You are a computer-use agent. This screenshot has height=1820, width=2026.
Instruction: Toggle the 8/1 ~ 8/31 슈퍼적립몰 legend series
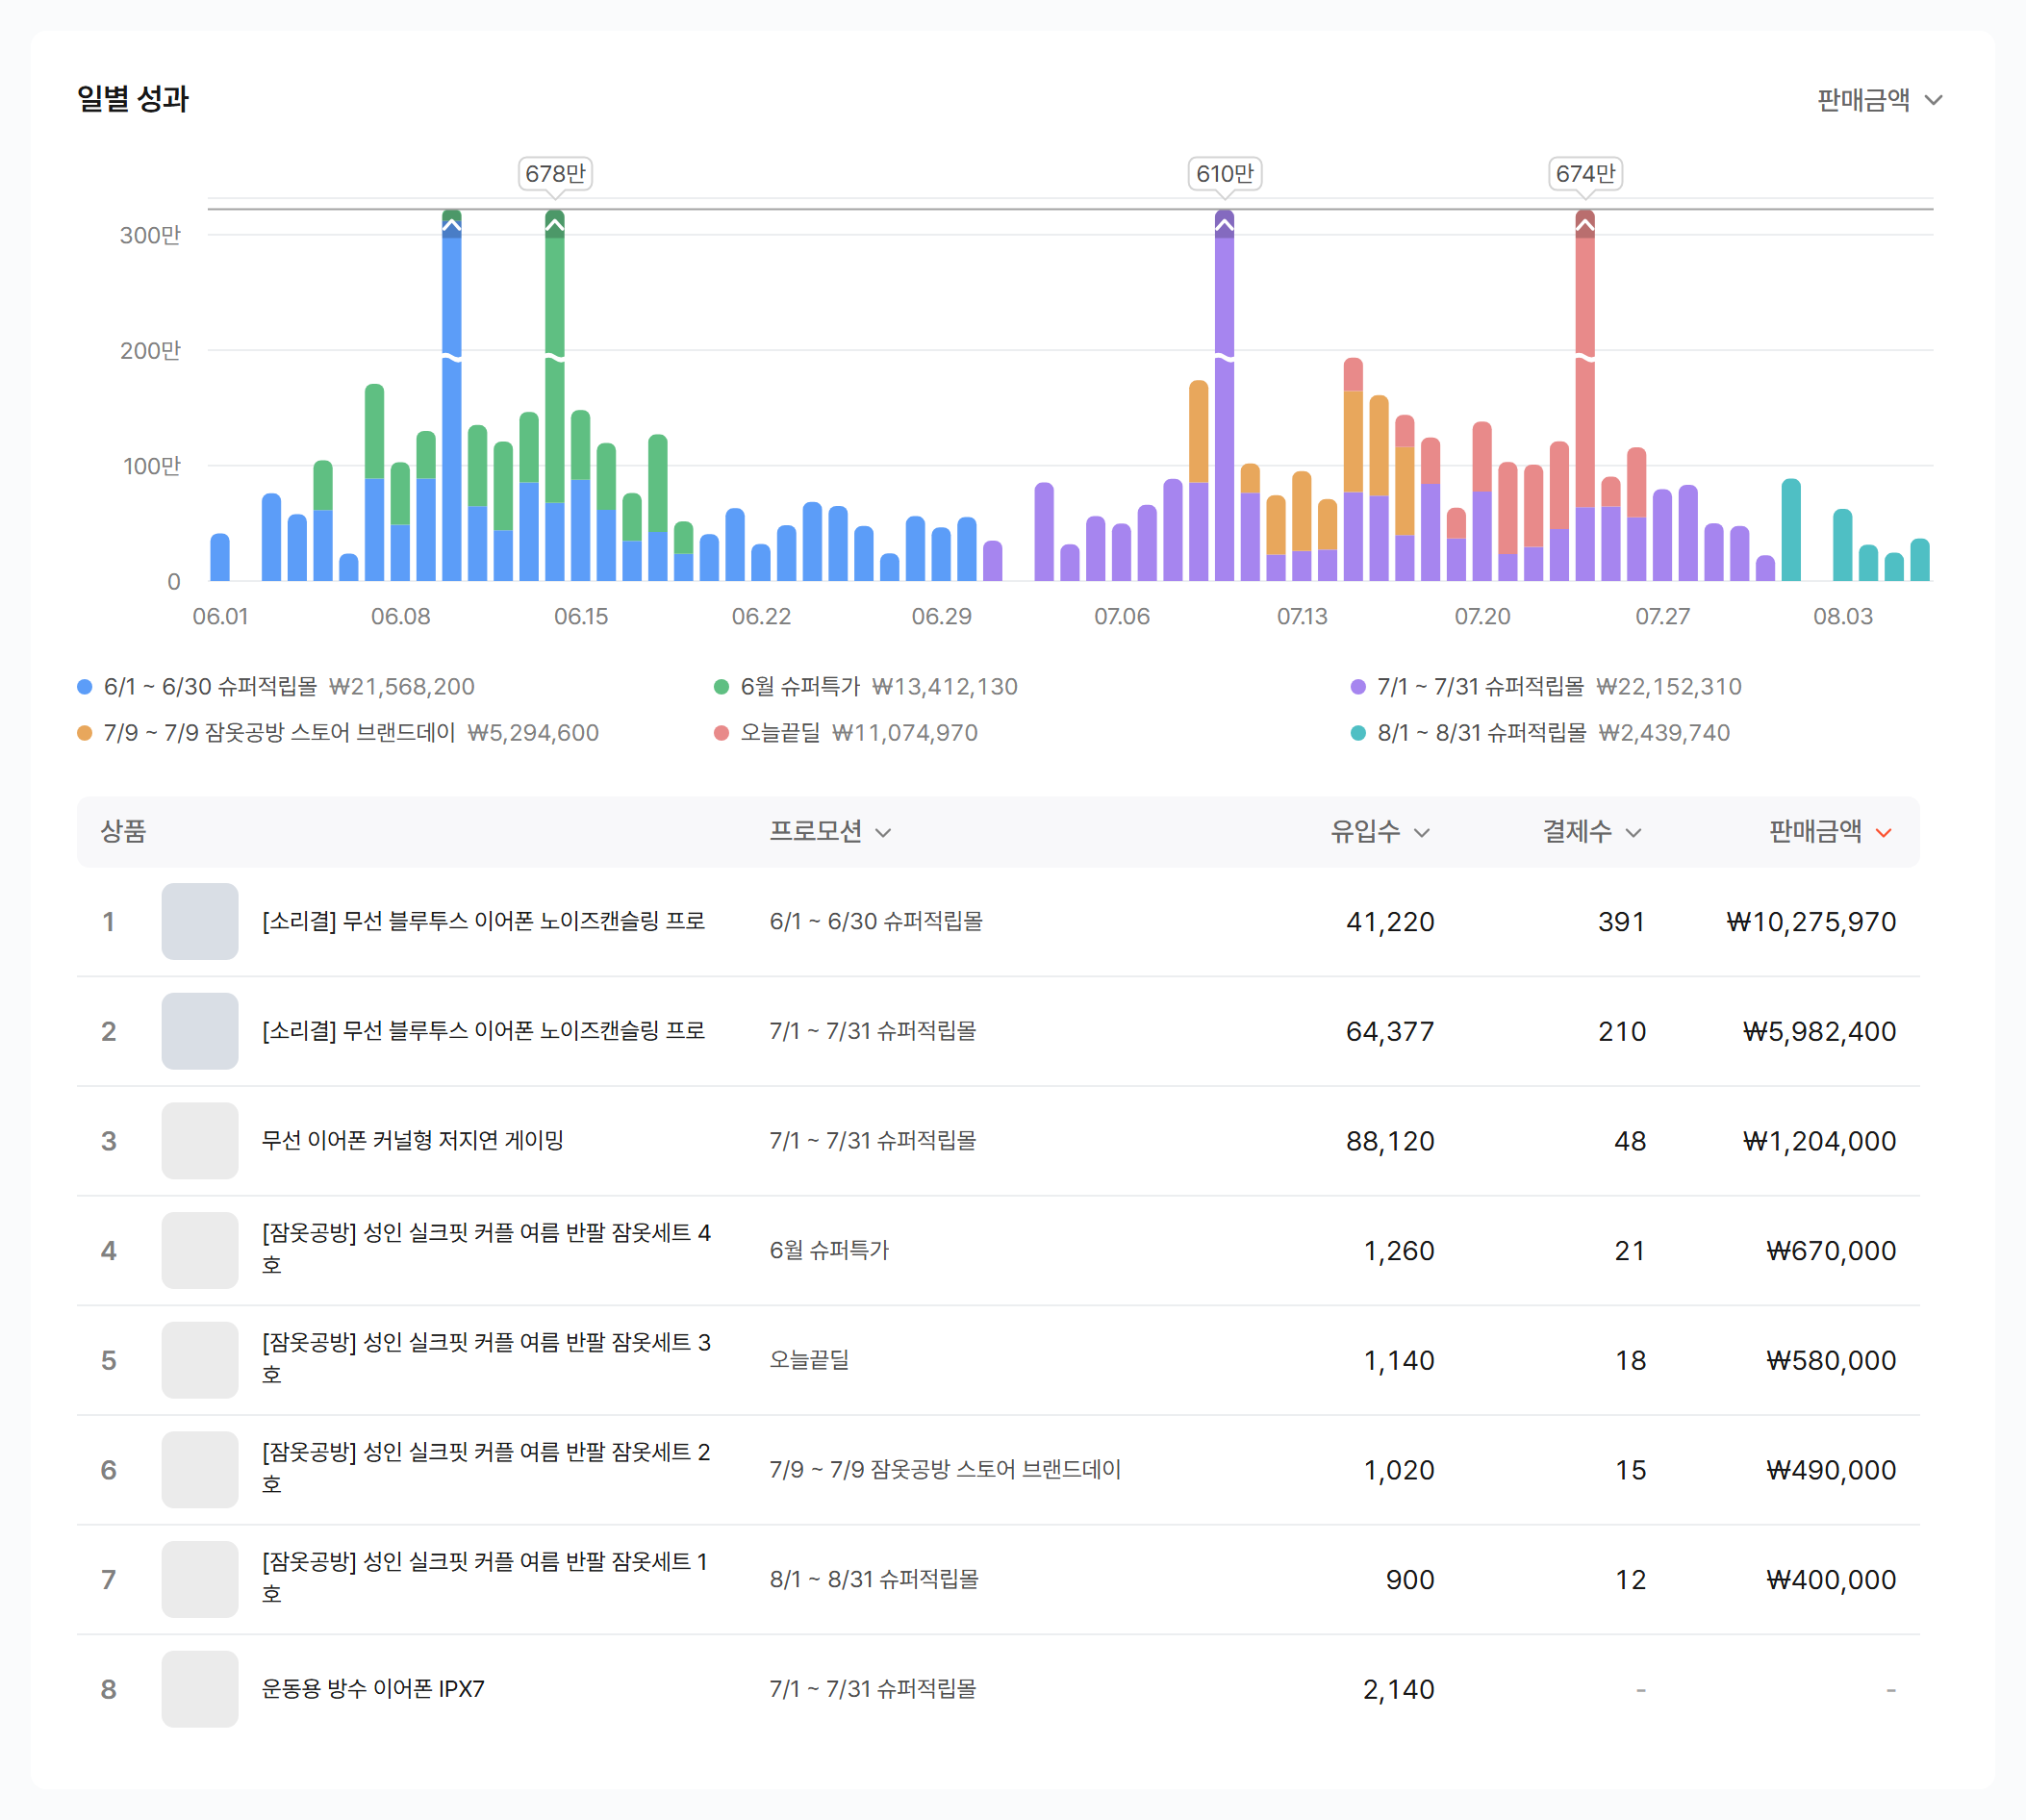pos(1540,733)
